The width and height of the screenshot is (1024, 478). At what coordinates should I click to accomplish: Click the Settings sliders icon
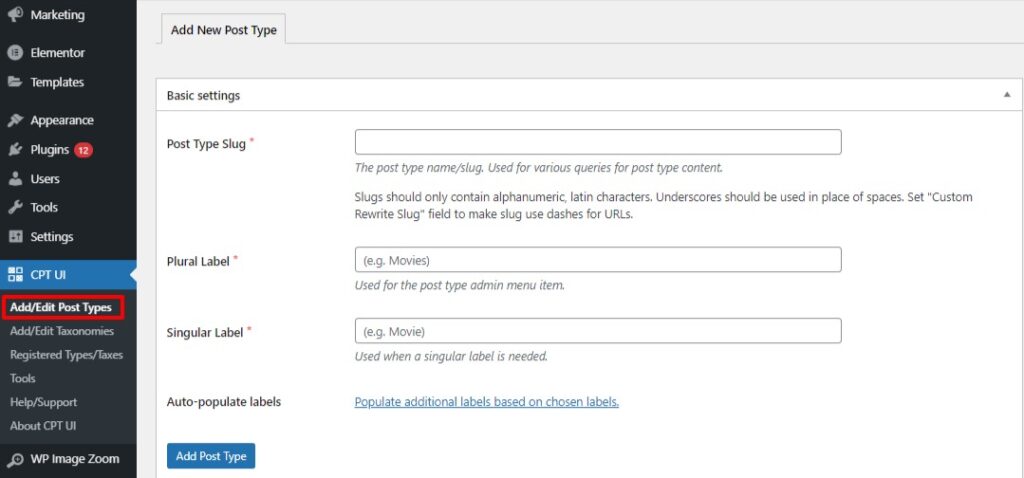[15, 237]
